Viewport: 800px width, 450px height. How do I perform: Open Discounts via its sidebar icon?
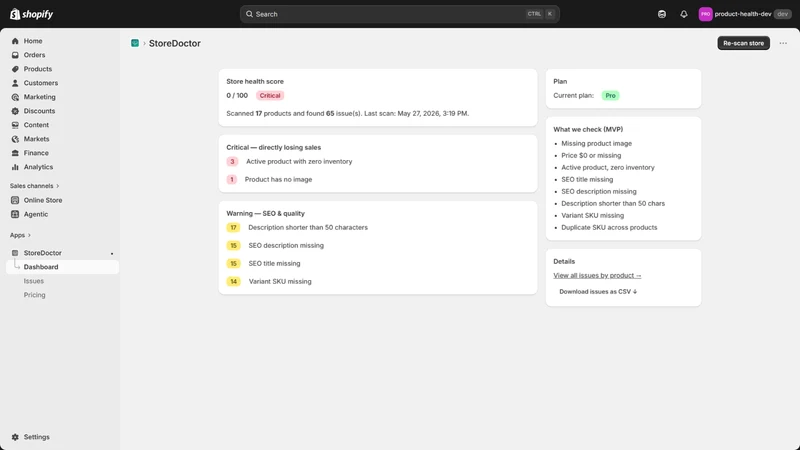(15, 111)
